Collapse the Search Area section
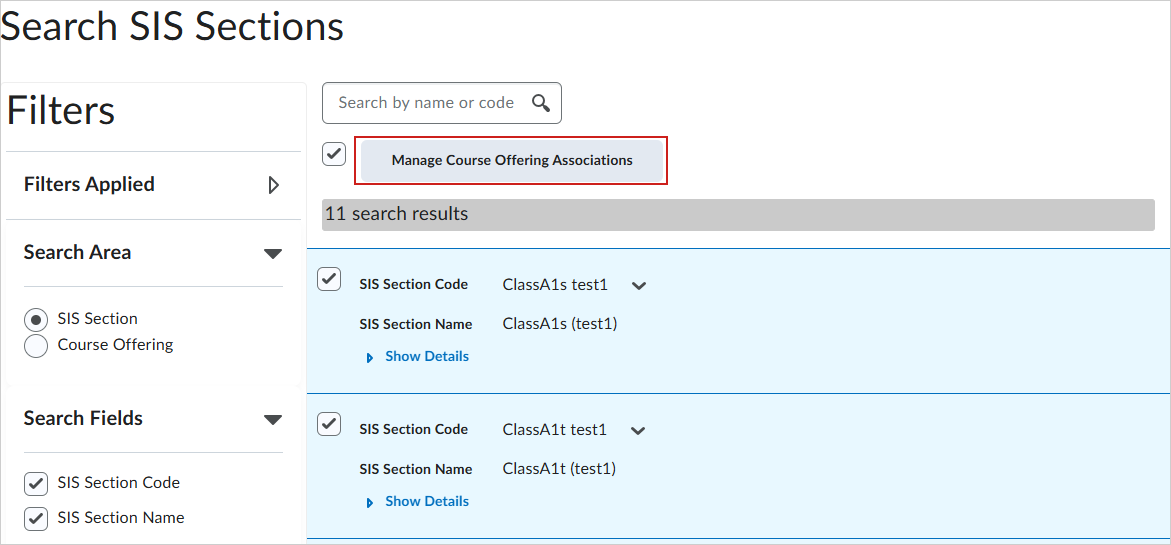The image size is (1171, 545). point(273,253)
